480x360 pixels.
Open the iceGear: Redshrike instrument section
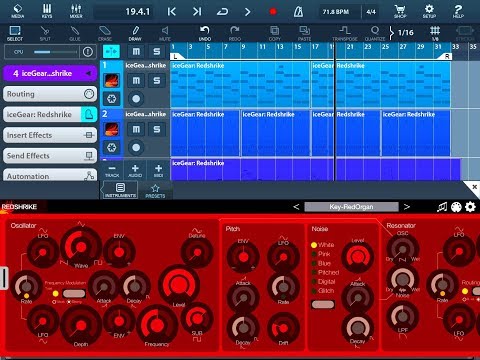pos(50,114)
